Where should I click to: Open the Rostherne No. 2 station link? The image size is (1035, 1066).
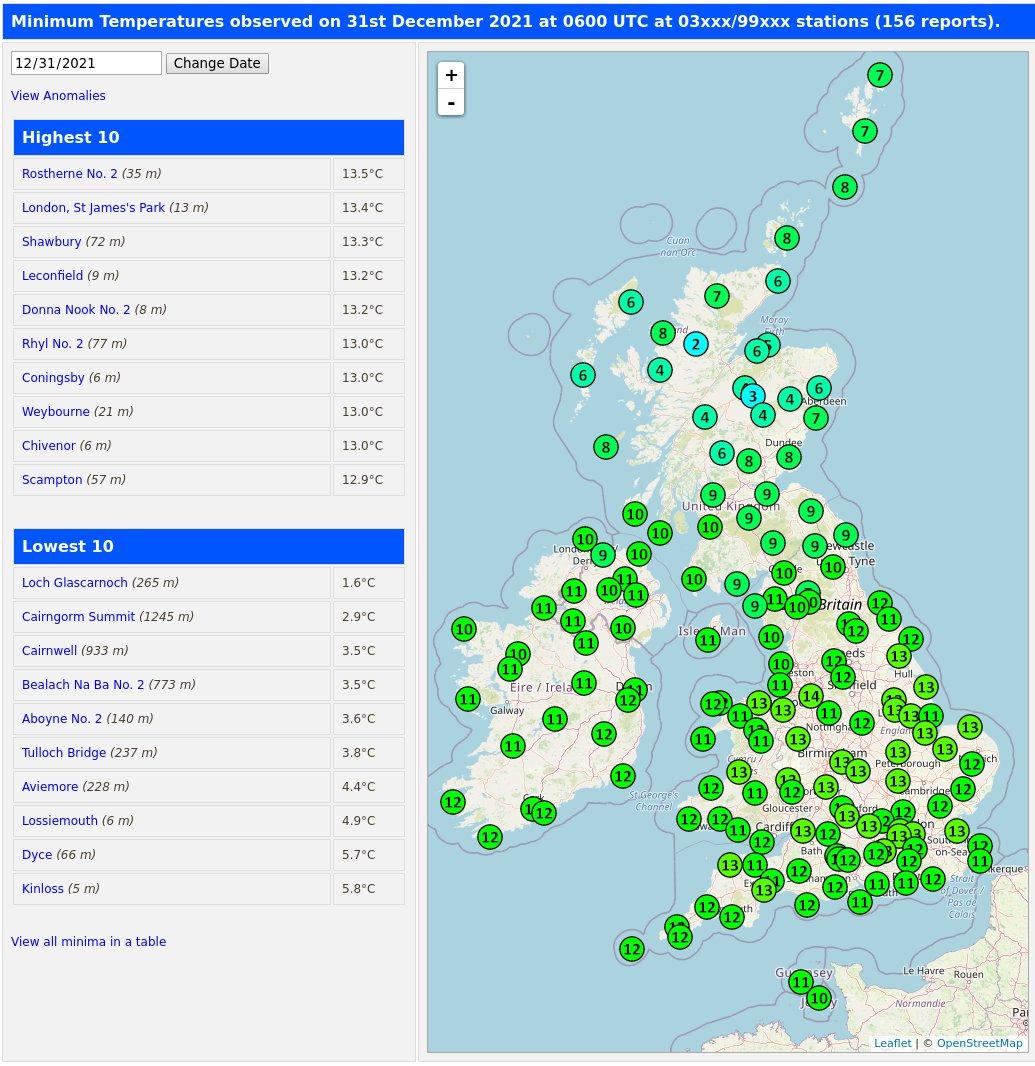tap(69, 173)
